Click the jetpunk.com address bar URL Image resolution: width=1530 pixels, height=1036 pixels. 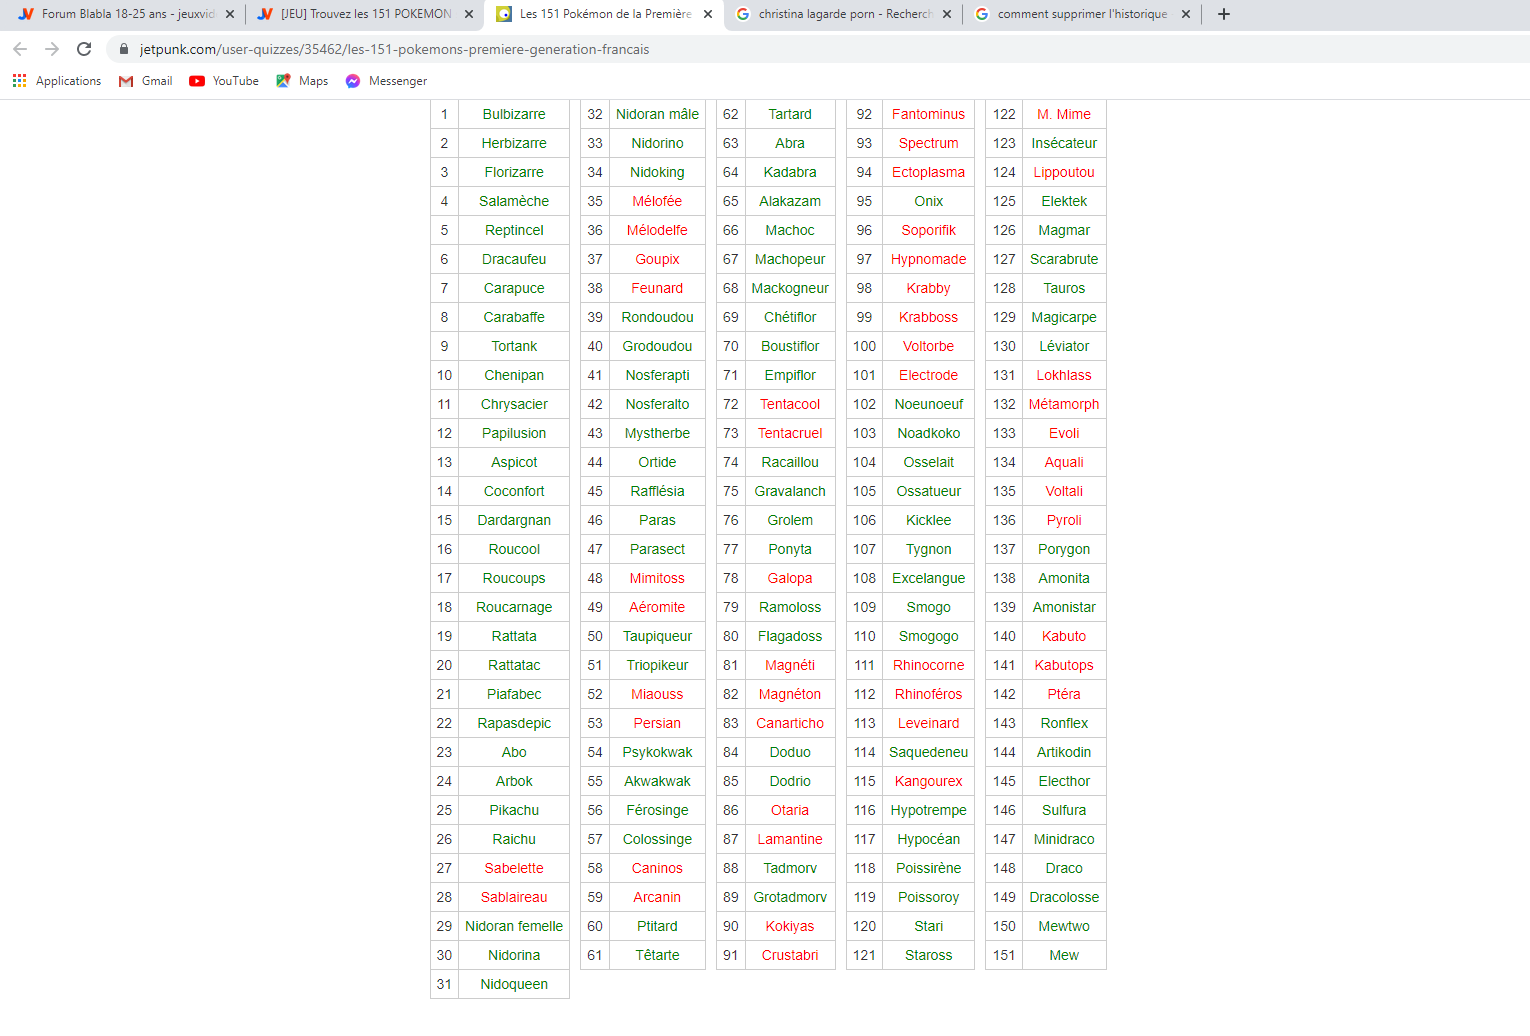click(x=394, y=49)
